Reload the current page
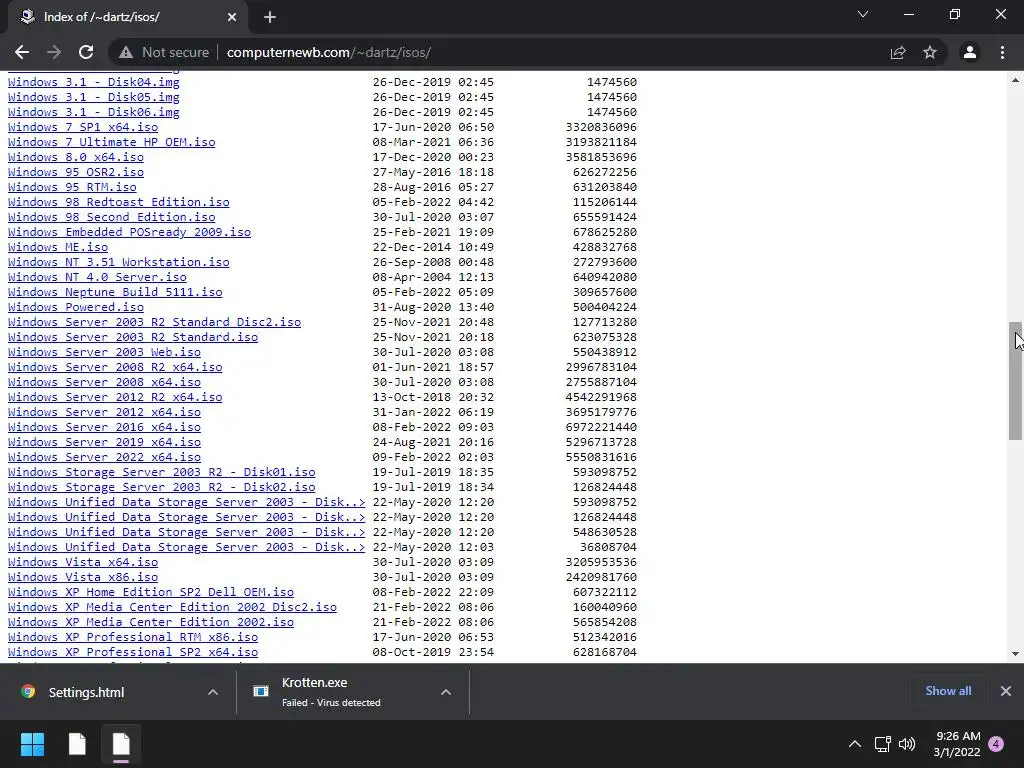Screen dimensions: 1024x768 [x=86, y=52]
